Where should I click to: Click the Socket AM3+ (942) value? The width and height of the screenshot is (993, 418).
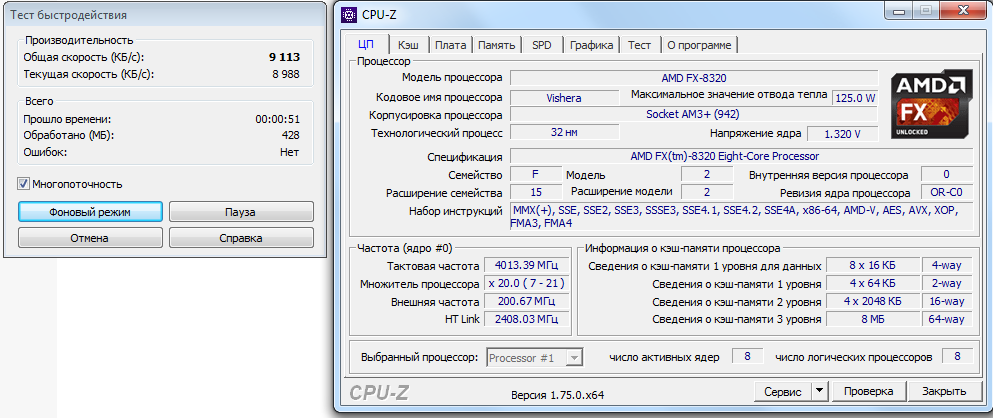click(694, 115)
